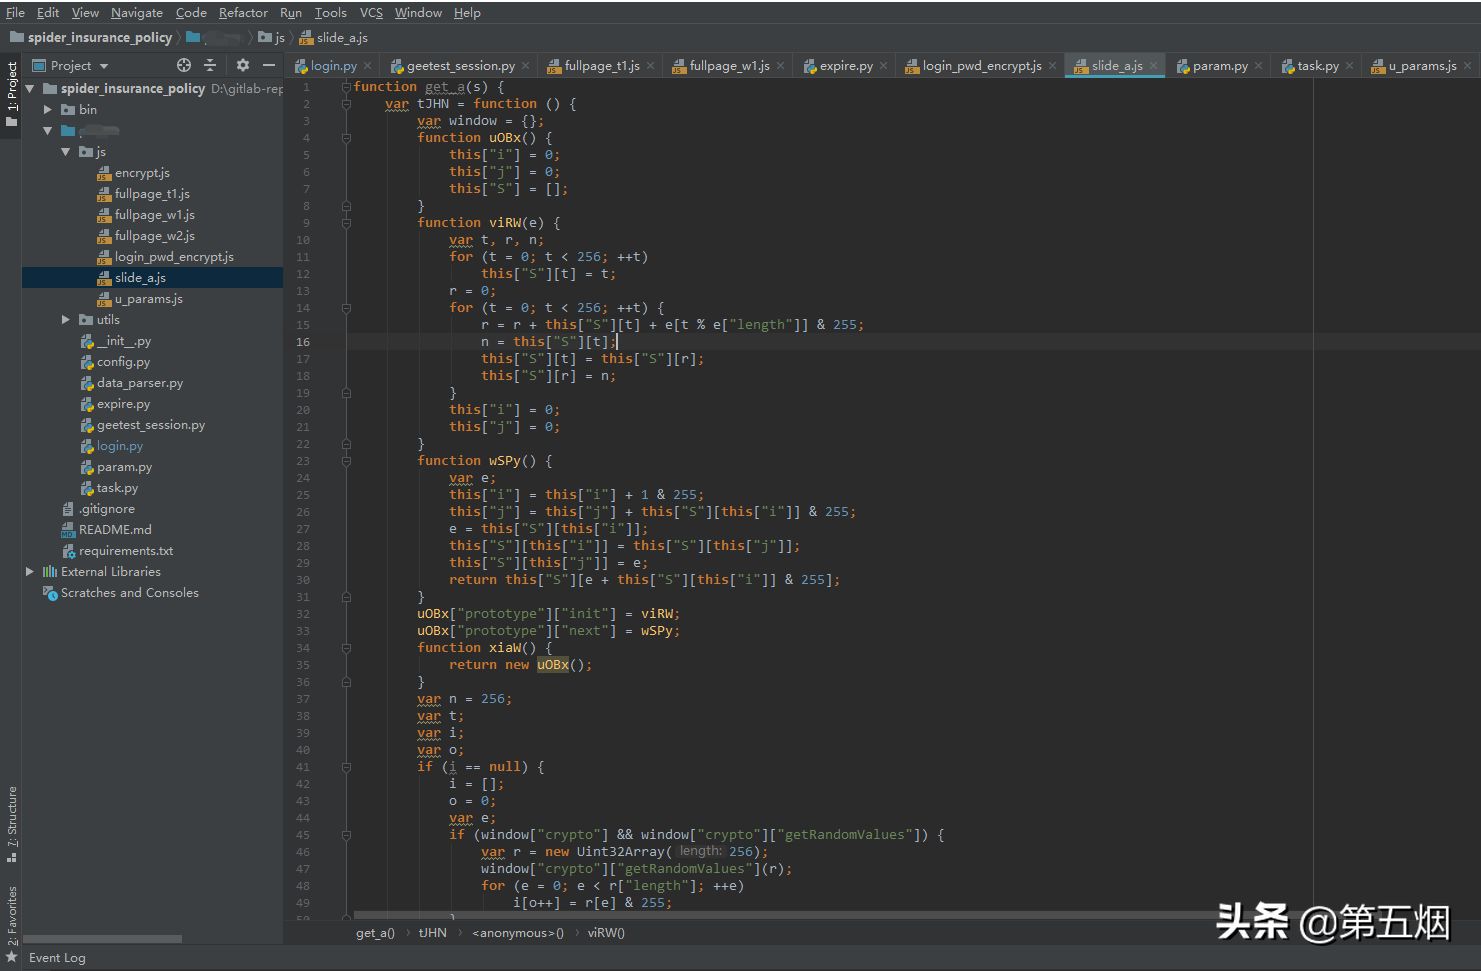The width and height of the screenshot is (1481, 971).
Task: Open the Edit menu
Action: pyautogui.click(x=48, y=12)
